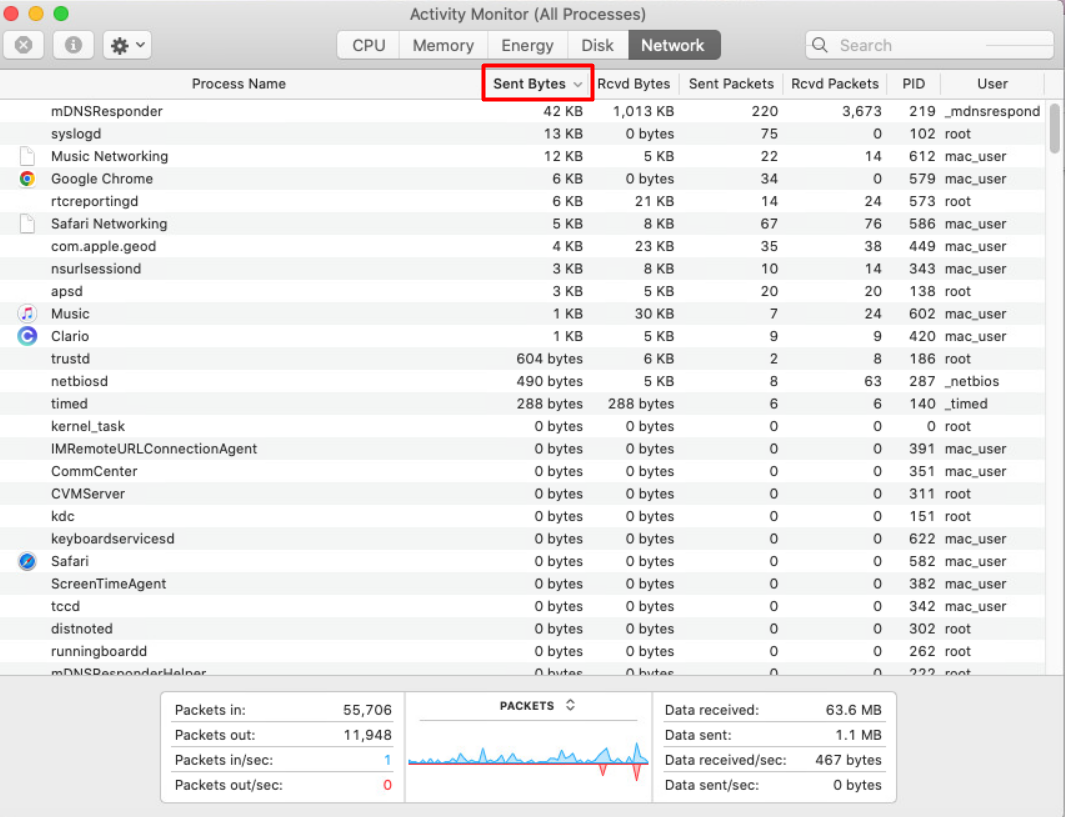Click the _netbios user cell

point(972,381)
